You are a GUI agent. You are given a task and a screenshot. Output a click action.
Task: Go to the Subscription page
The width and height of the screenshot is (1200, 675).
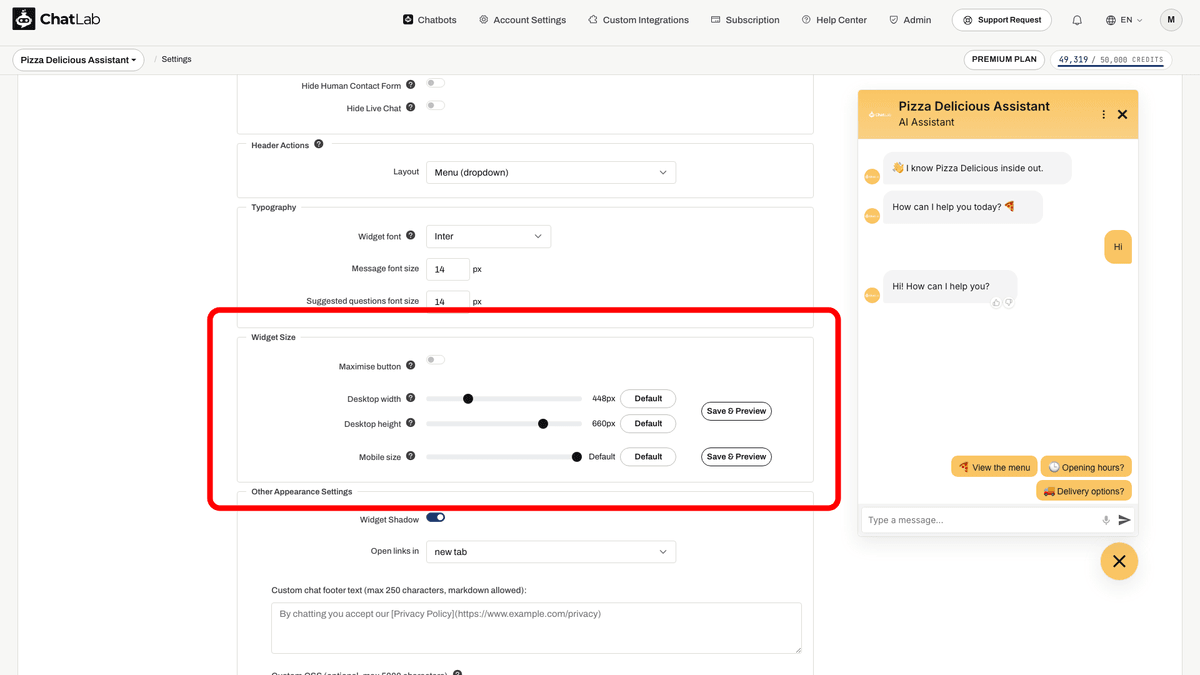(745, 20)
